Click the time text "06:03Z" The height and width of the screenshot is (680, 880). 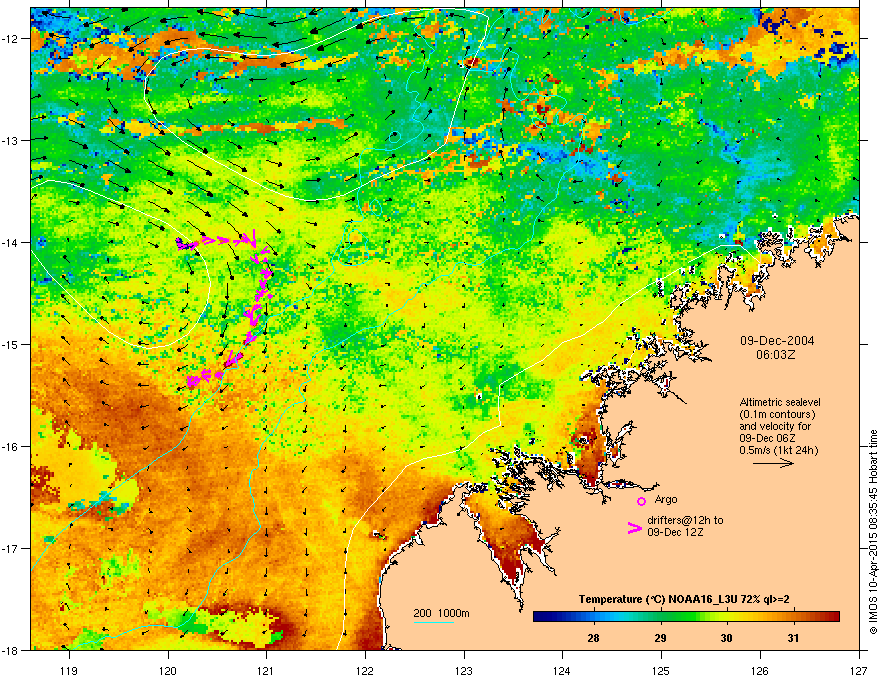pos(776,355)
